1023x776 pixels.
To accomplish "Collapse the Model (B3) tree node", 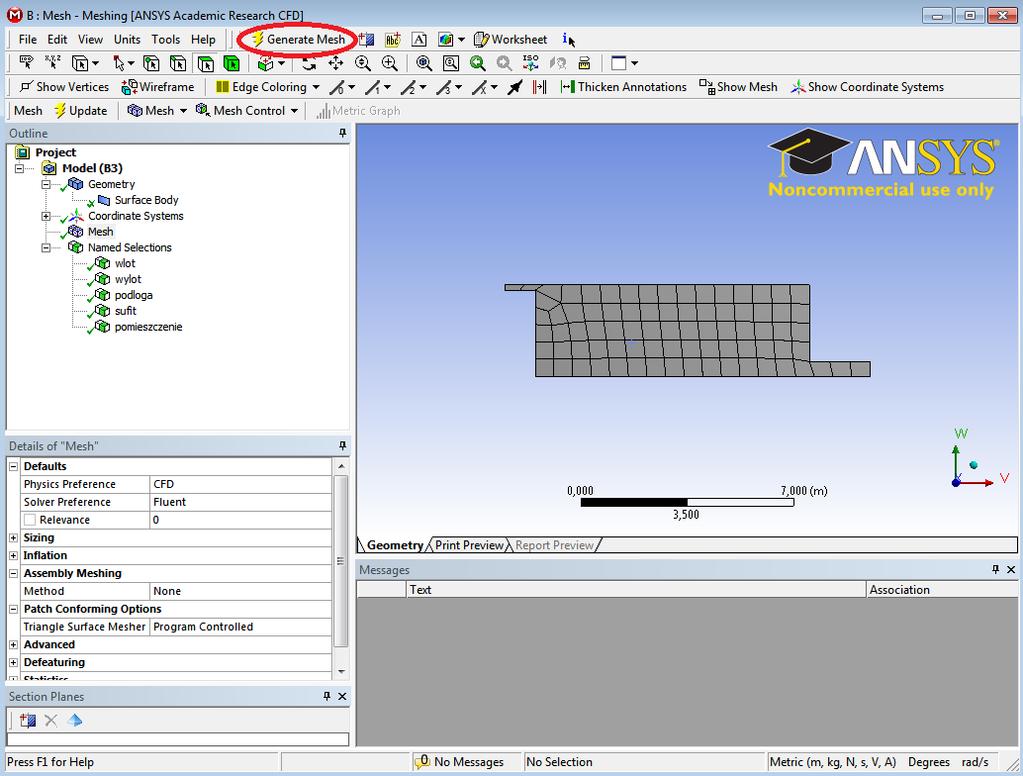I will pos(20,168).
